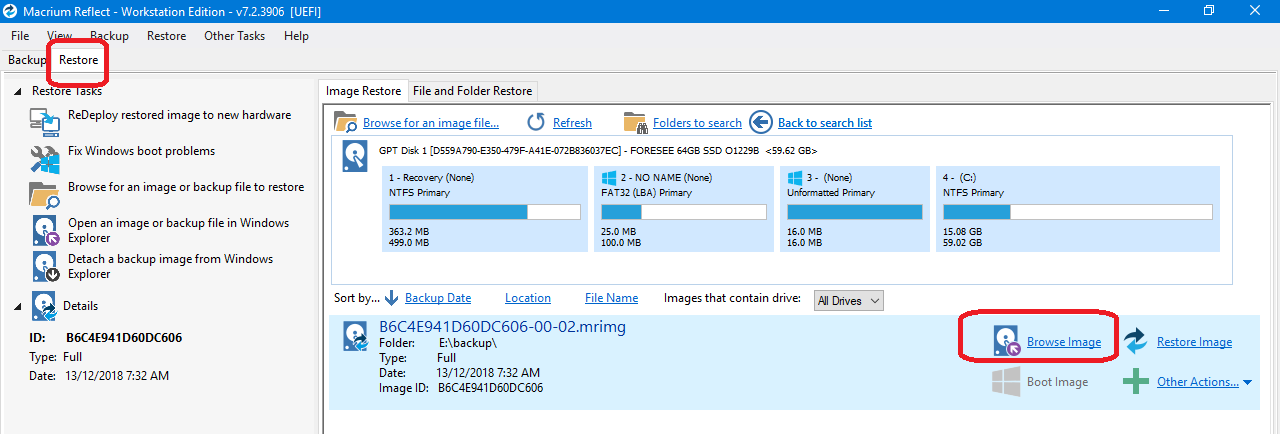The height and width of the screenshot is (434, 1280).
Task: Click the Restore Image link
Action: 1194,342
